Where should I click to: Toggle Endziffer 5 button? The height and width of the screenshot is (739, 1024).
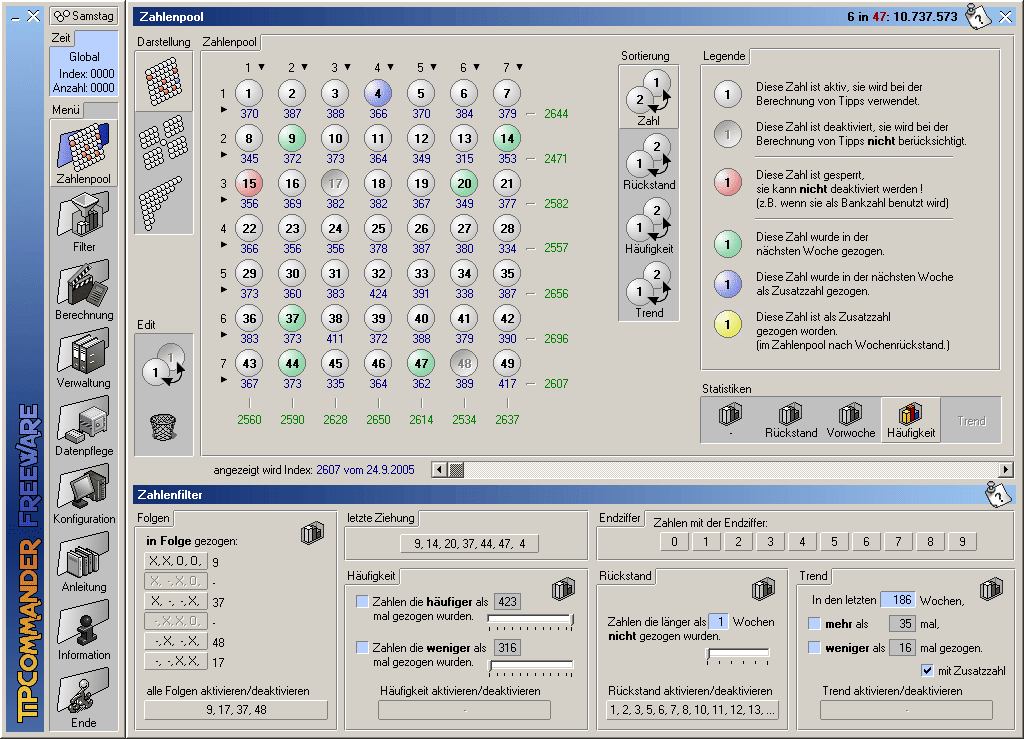[834, 541]
